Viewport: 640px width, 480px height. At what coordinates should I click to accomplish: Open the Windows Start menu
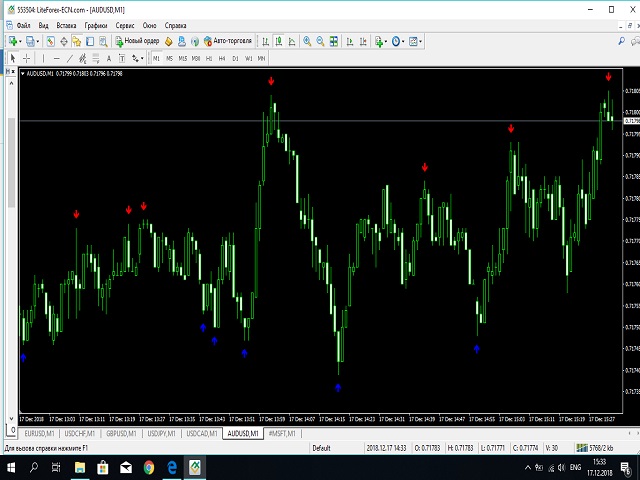(11, 467)
